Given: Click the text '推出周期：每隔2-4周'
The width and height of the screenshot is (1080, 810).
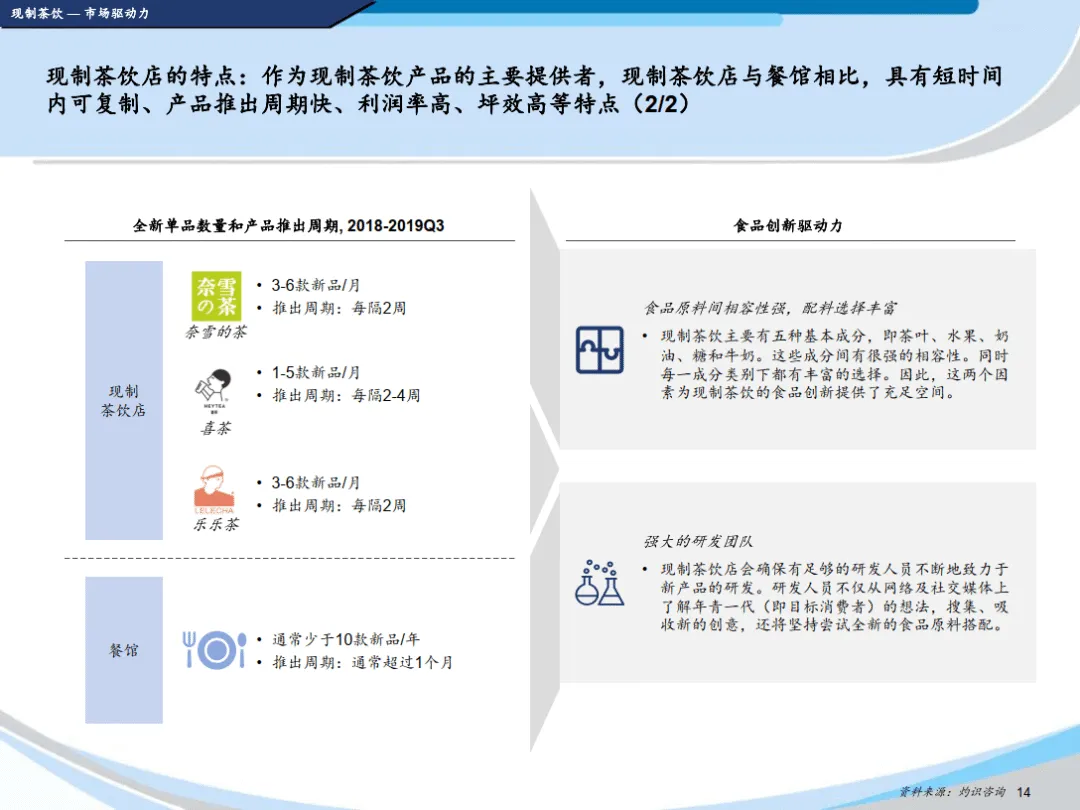Looking at the screenshot, I should click(346, 395).
